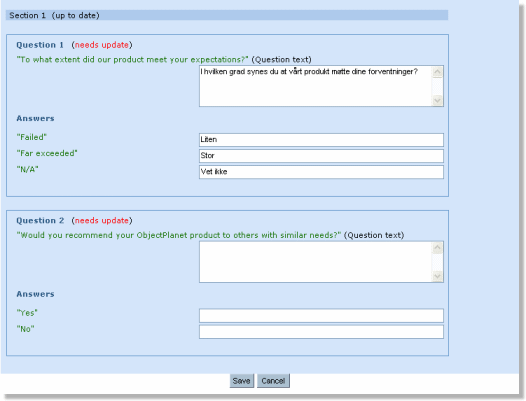Click the Question 2 heading

point(40,220)
